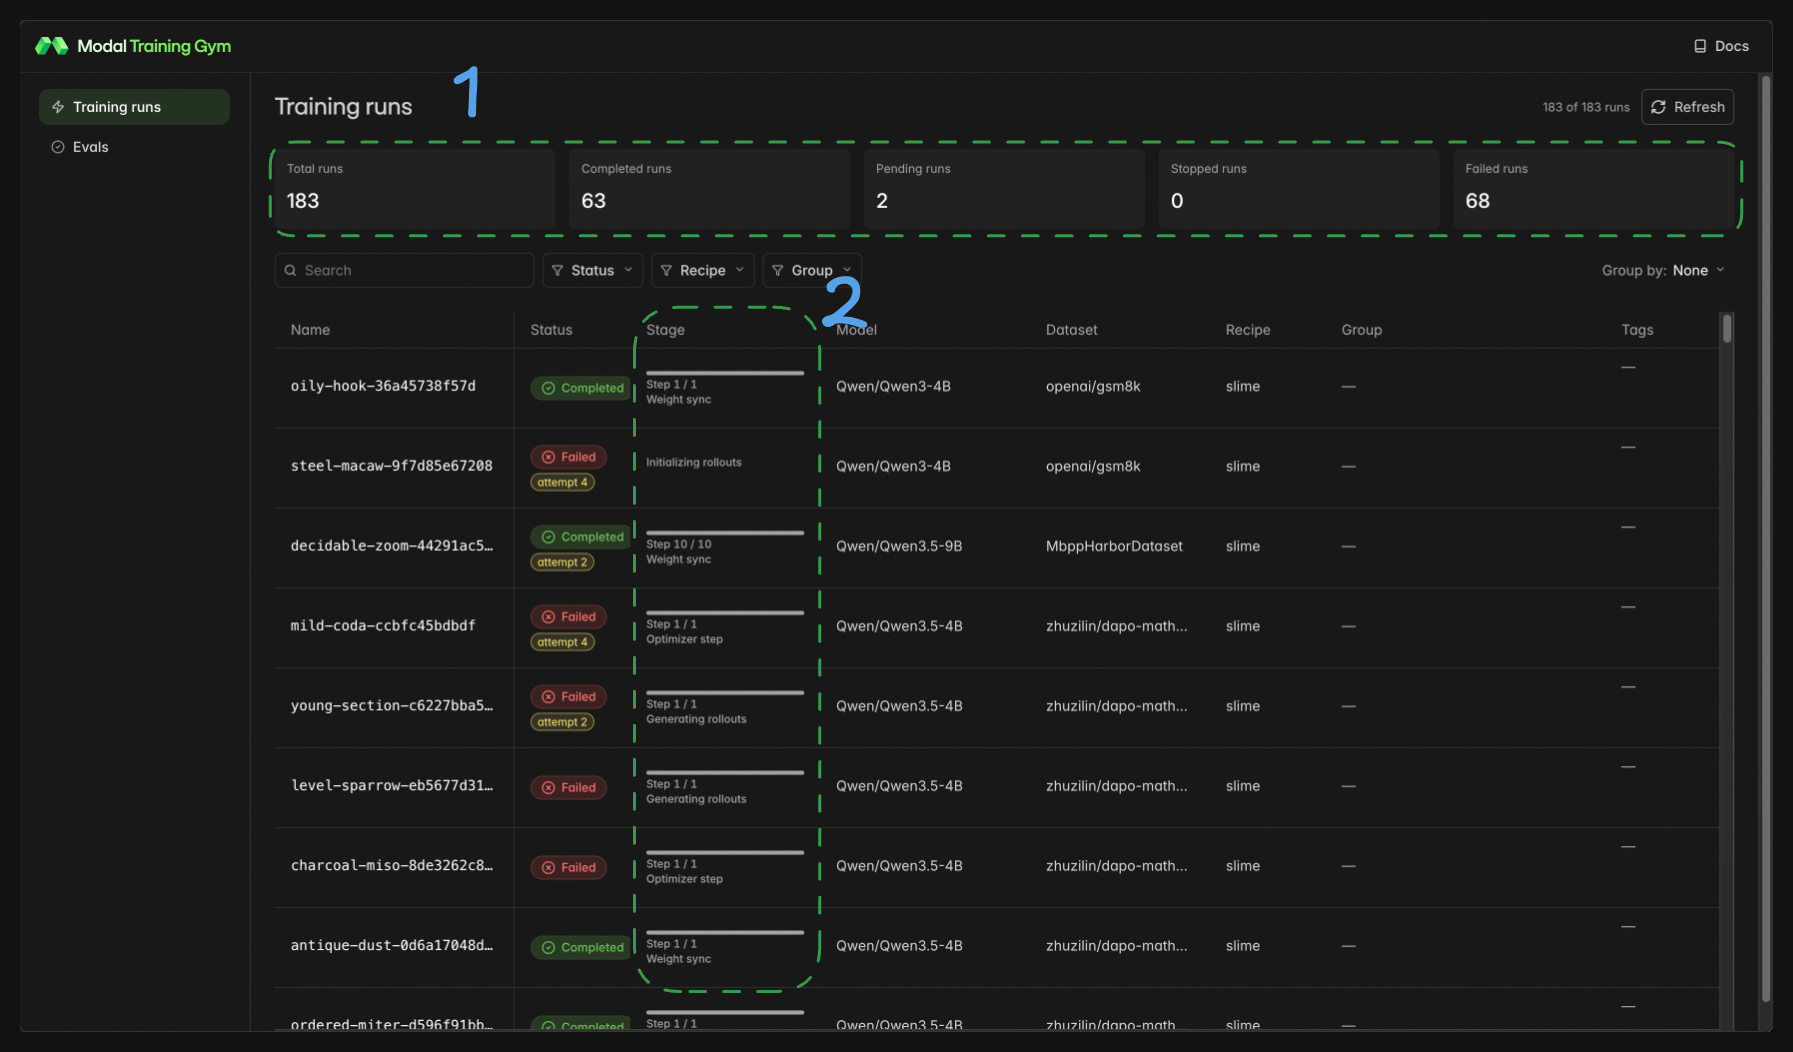The image size is (1793, 1052).
Task: Click the table's vertical scrollbar thumb
Action: coord(1727,329)
